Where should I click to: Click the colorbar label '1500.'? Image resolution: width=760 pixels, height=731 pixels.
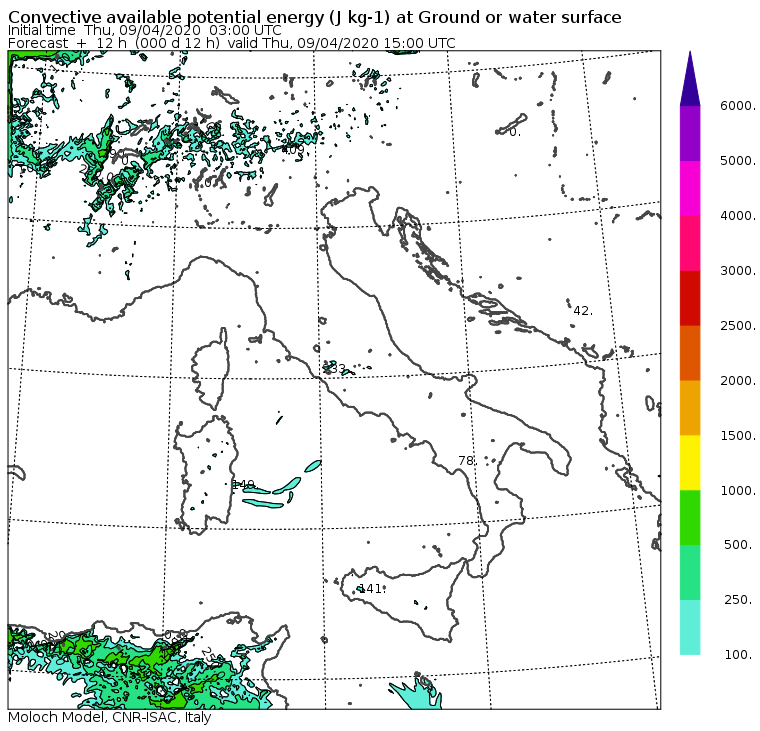[738, 435]
